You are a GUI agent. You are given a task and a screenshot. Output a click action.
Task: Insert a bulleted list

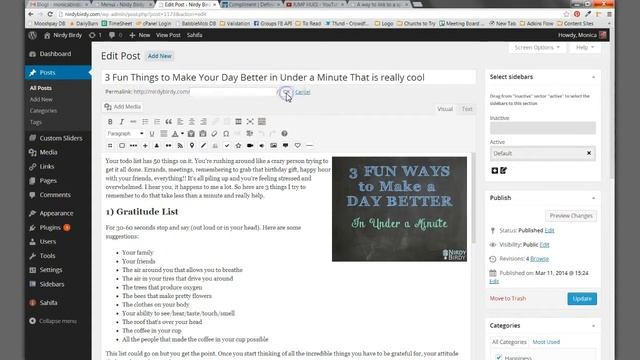tap(145, 122)
